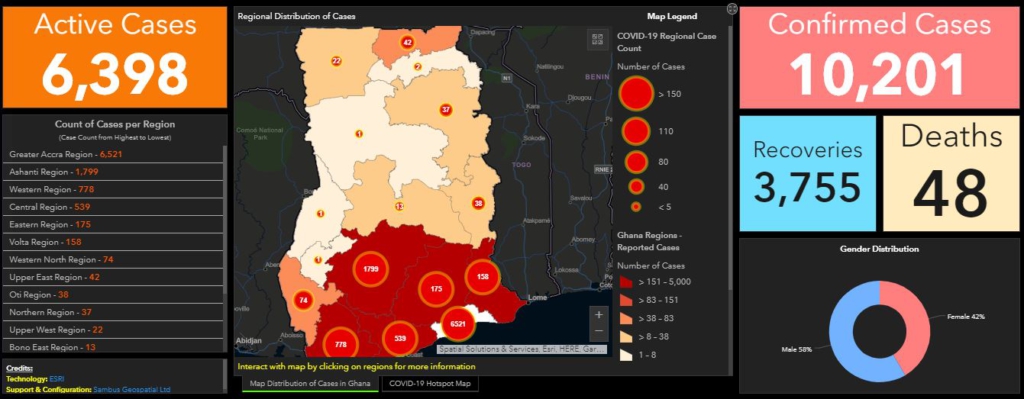
Task: Click the 'Map Legend' heading
Action: [672, 16]
